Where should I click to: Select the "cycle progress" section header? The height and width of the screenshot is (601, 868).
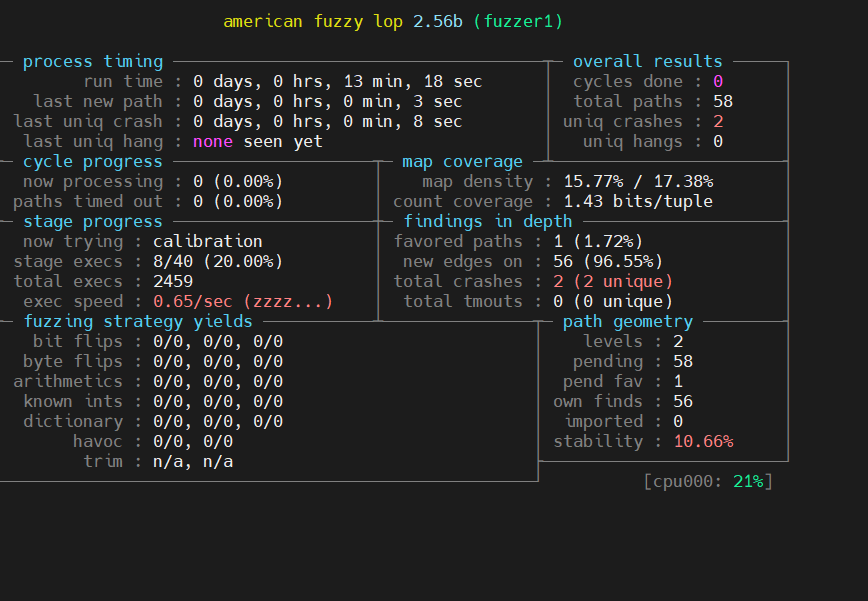(x=92, y=162)
